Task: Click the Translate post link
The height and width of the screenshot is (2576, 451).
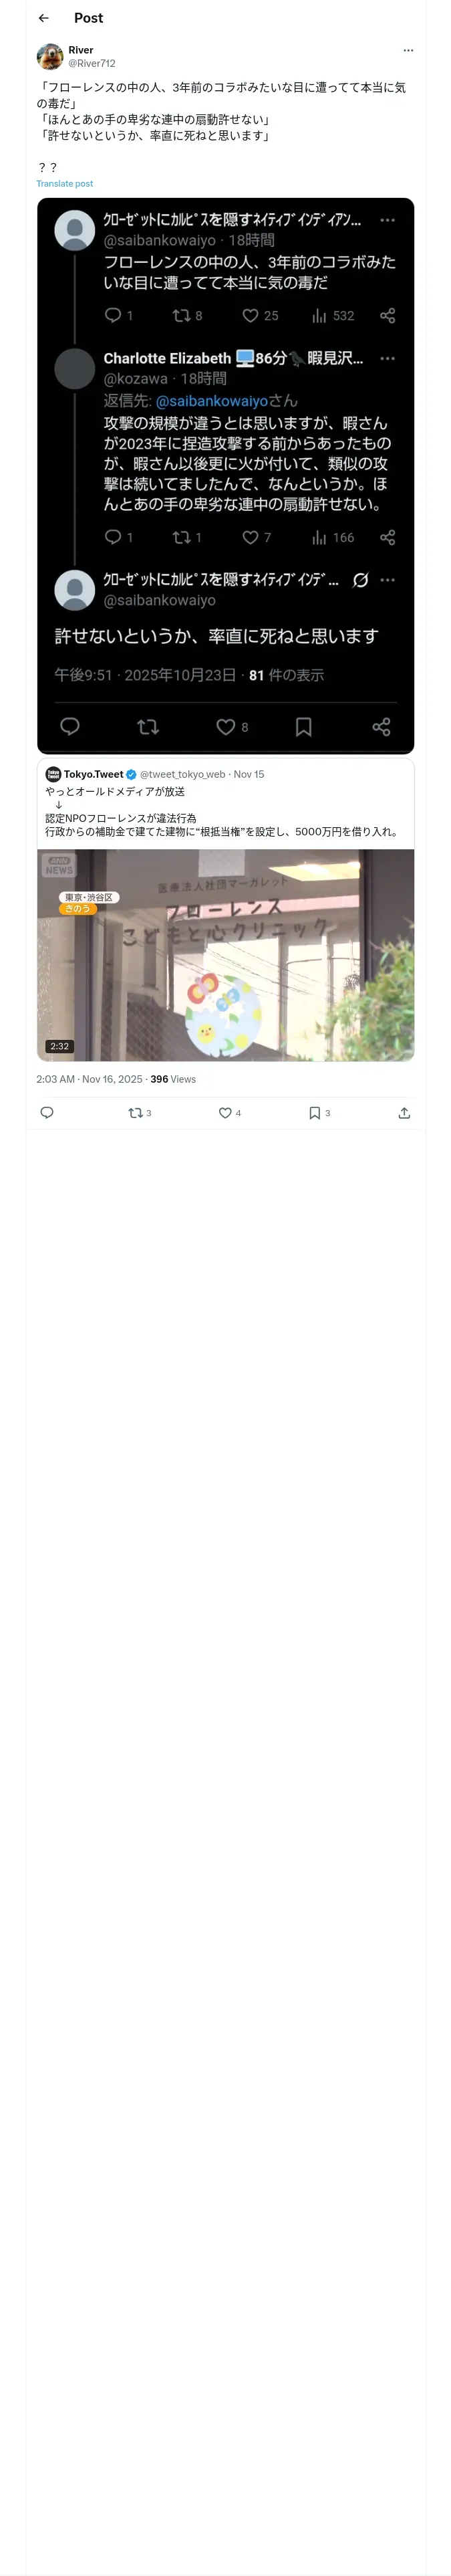Action: (64, 184)
